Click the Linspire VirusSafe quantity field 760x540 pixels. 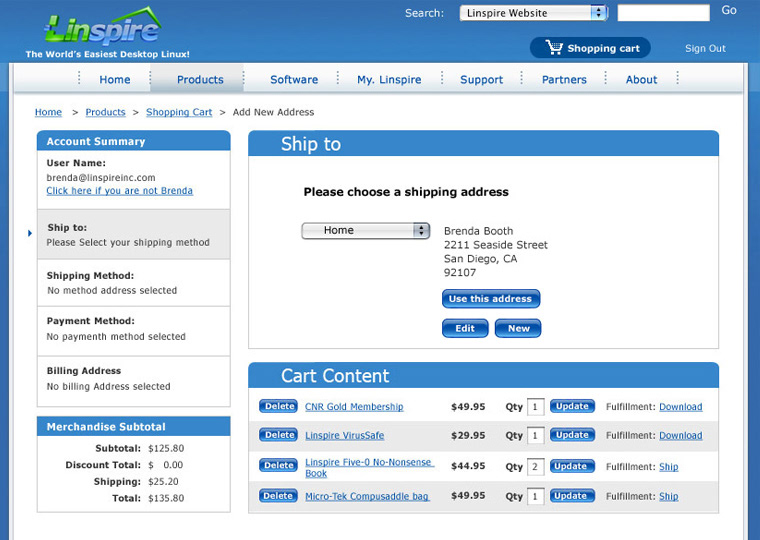(x=535, y=435)
